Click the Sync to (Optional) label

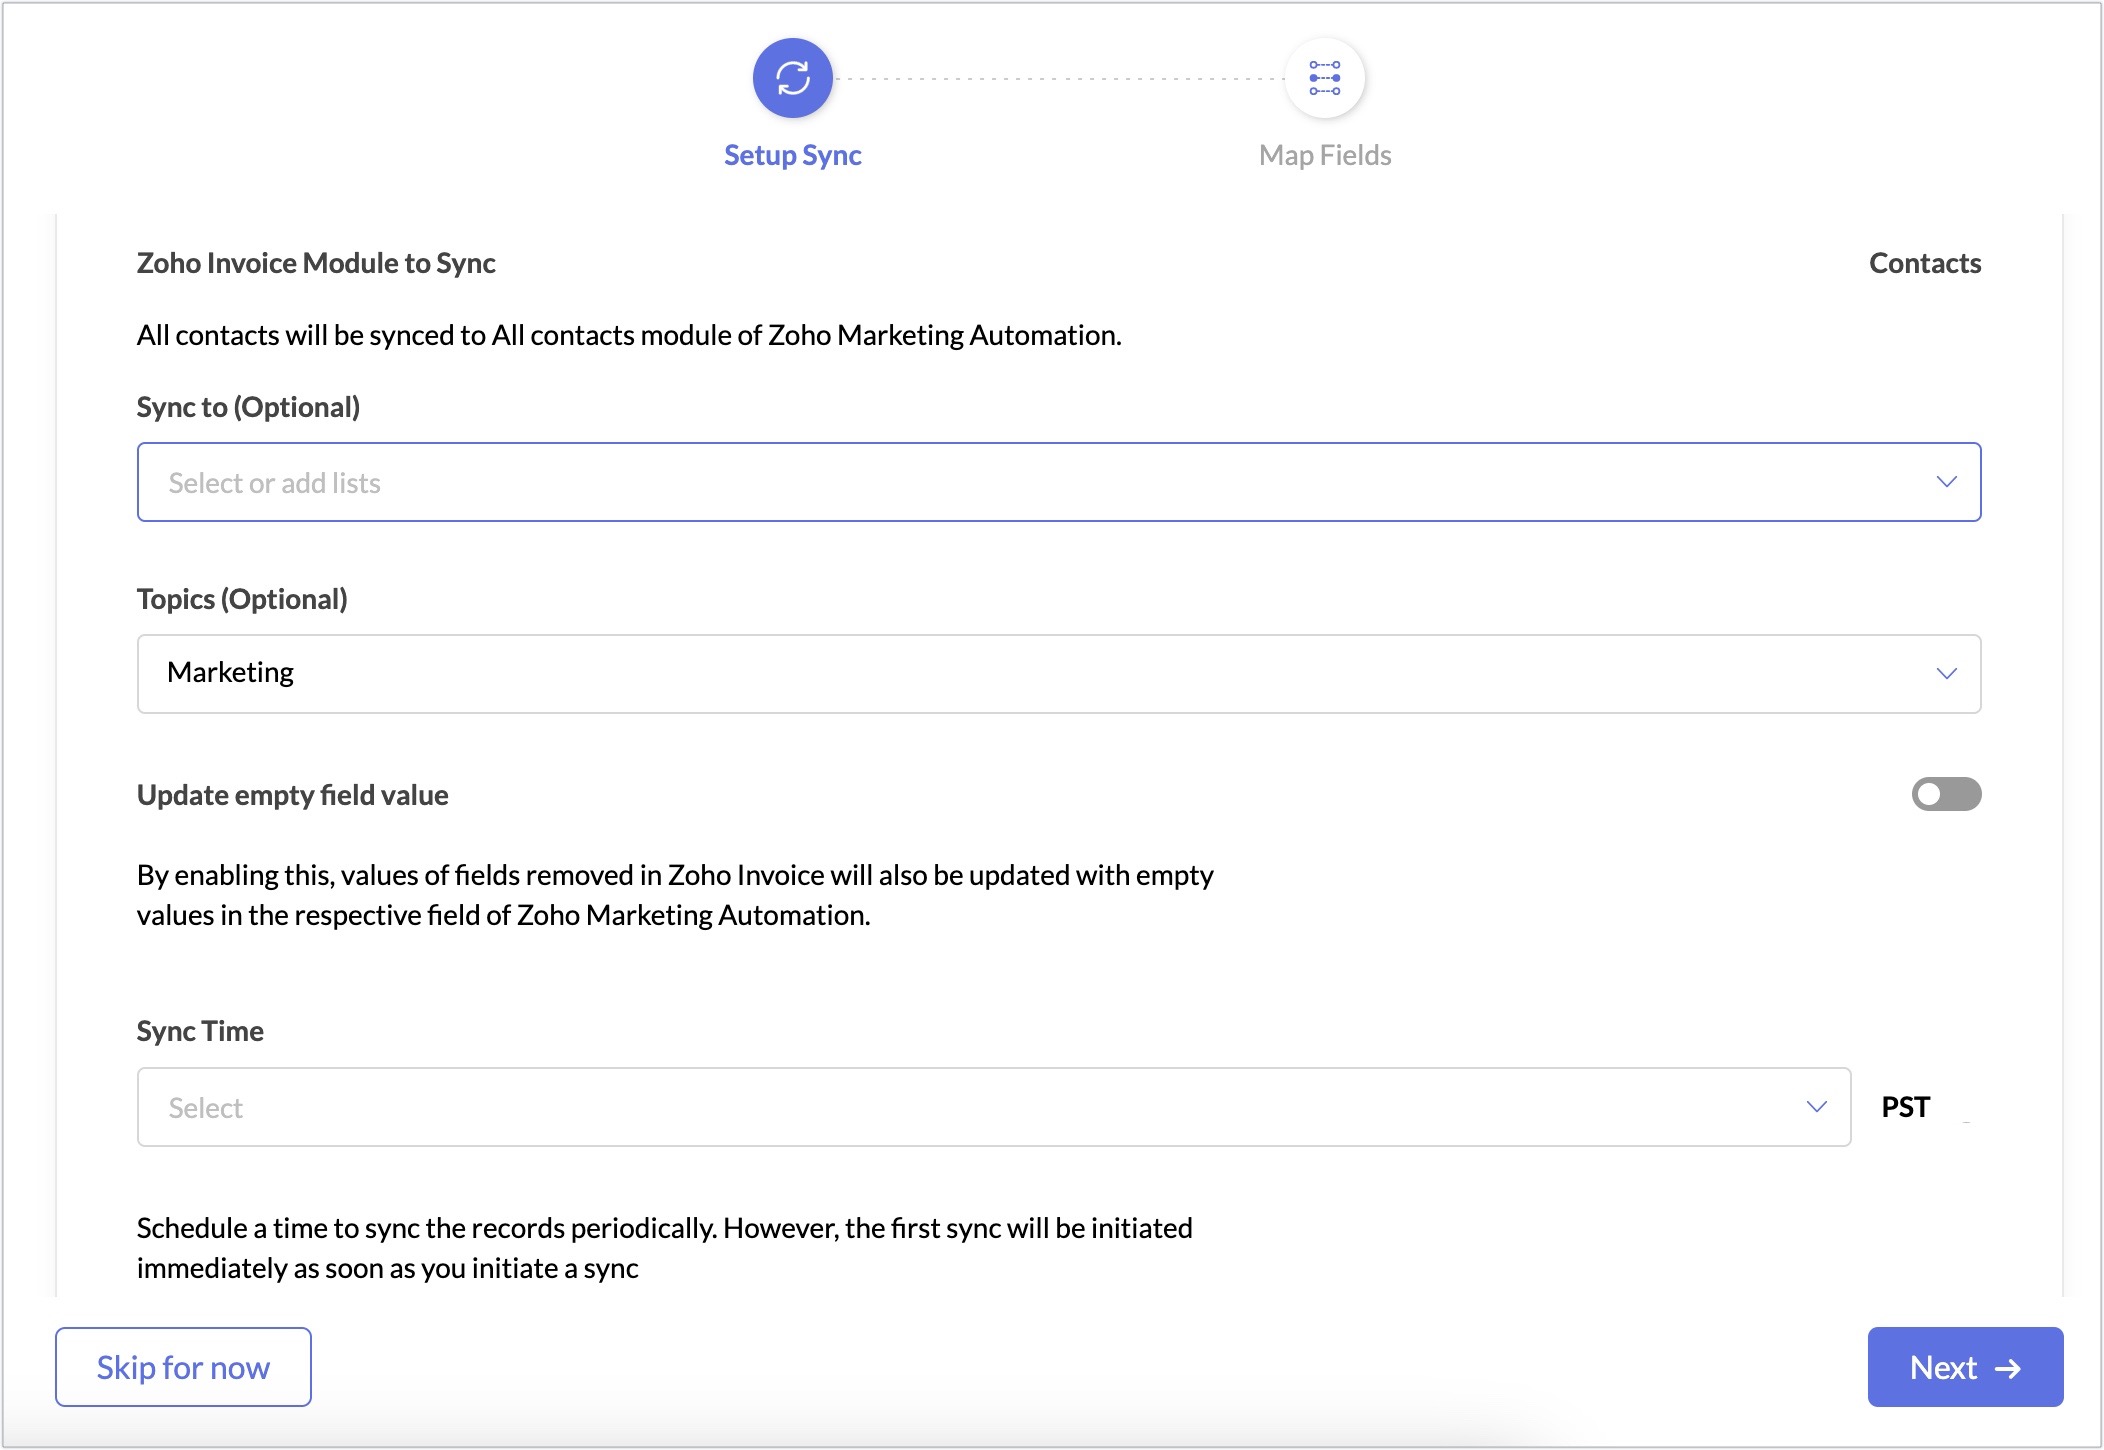(x=248, y=407)
